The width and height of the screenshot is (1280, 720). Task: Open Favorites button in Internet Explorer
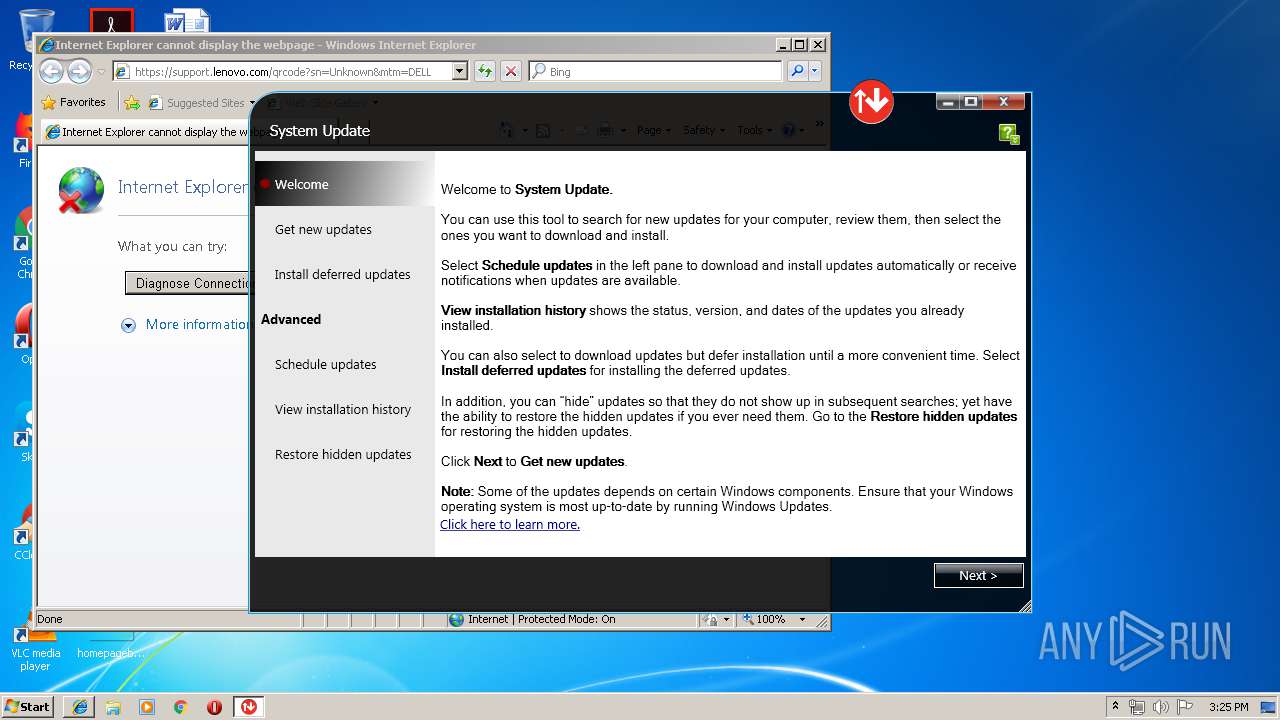click(73, 102)
